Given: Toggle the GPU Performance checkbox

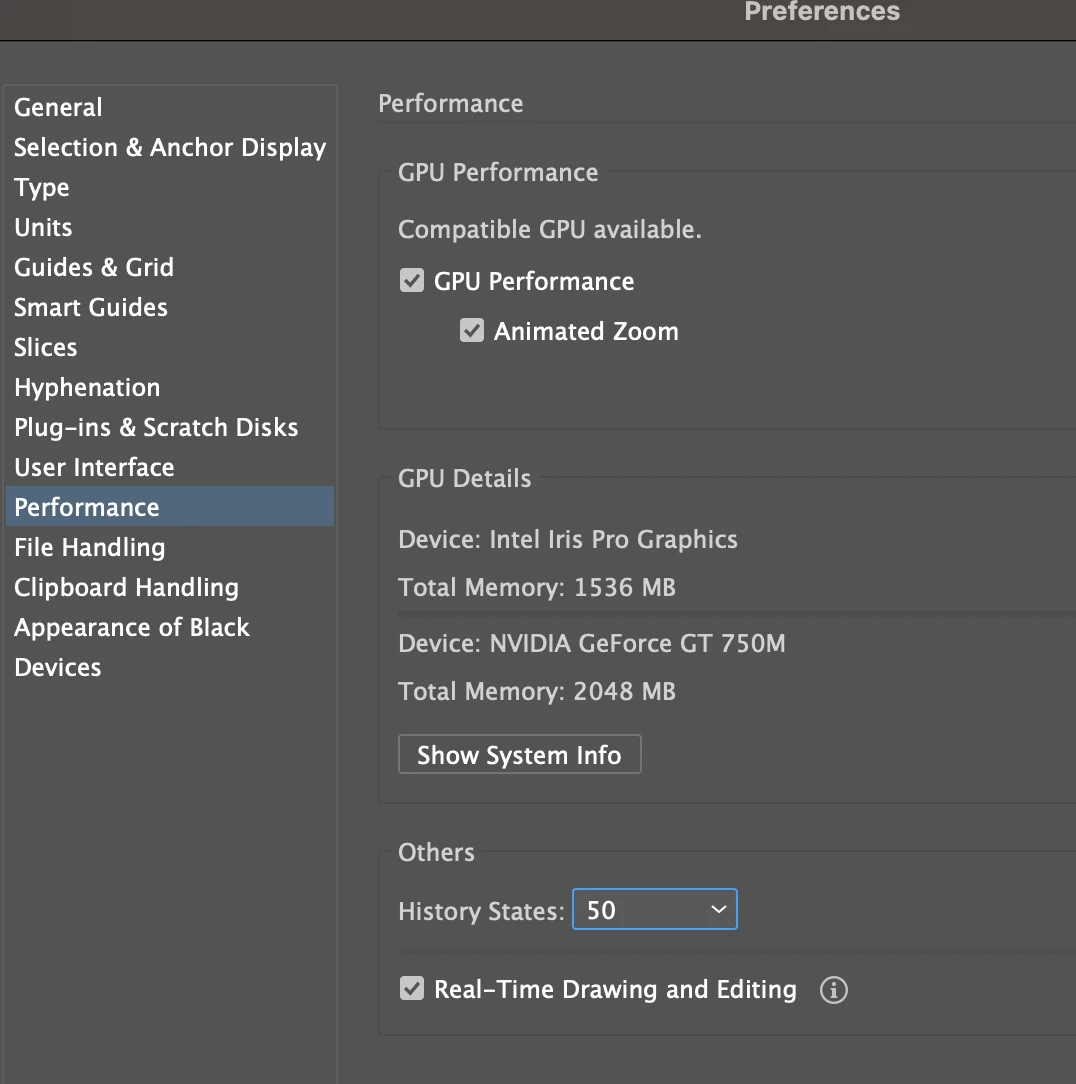Looking at the screenshot, I should [x=412, y=281].
